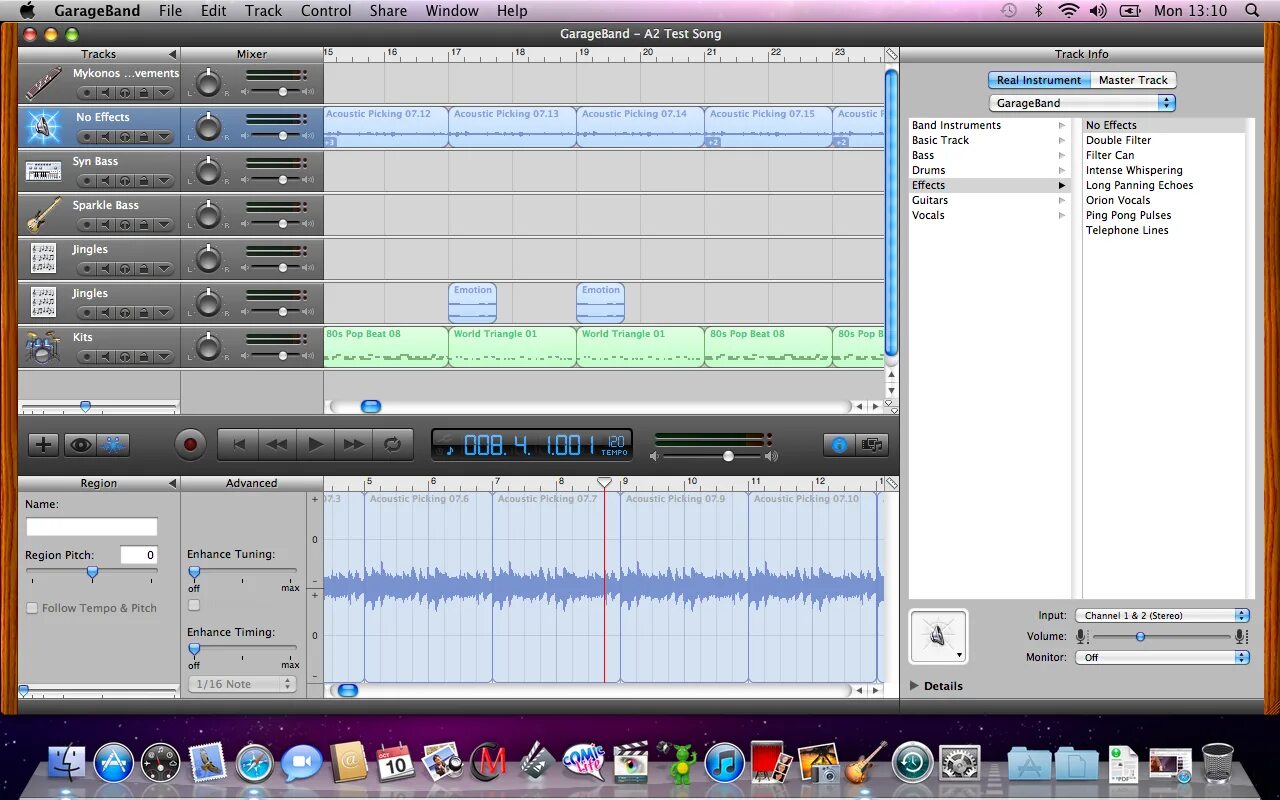Viewport: 1280px width, 800px height.
Task: Click the Mykonos track instrument icon
Action: [x=43, y=84]
